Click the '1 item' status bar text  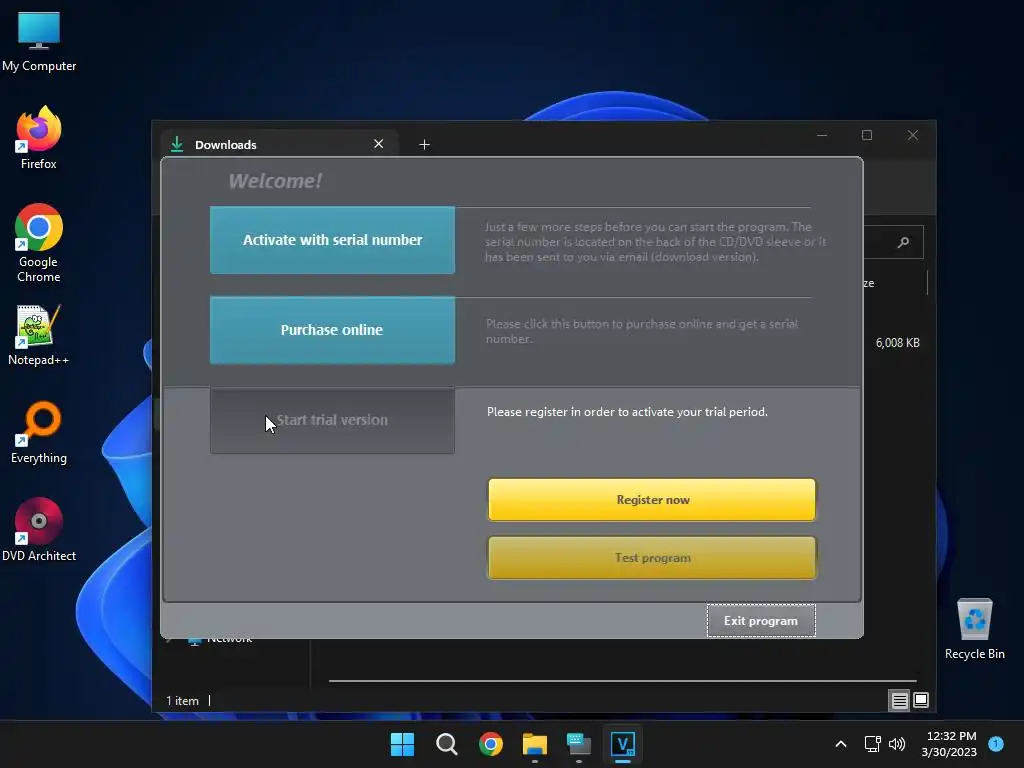(182, 701)
